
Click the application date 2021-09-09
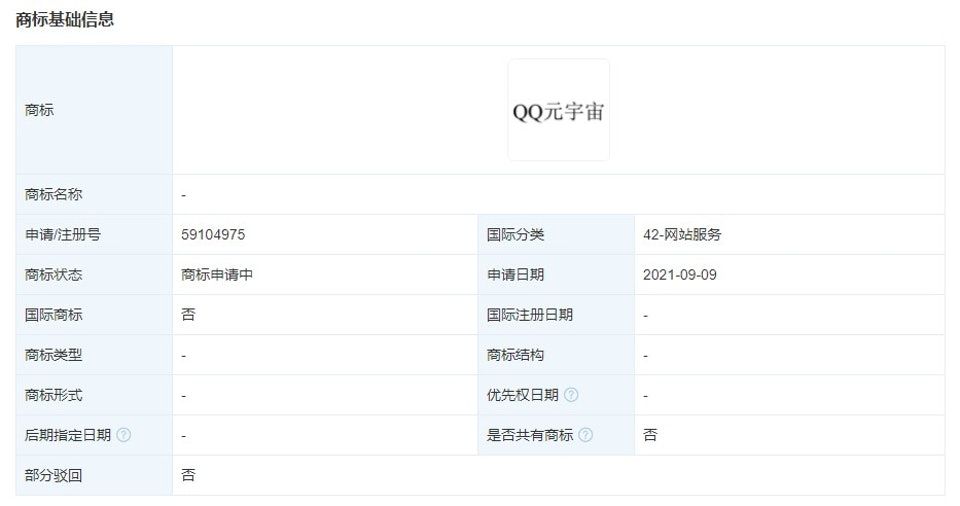tap(680, 275)
